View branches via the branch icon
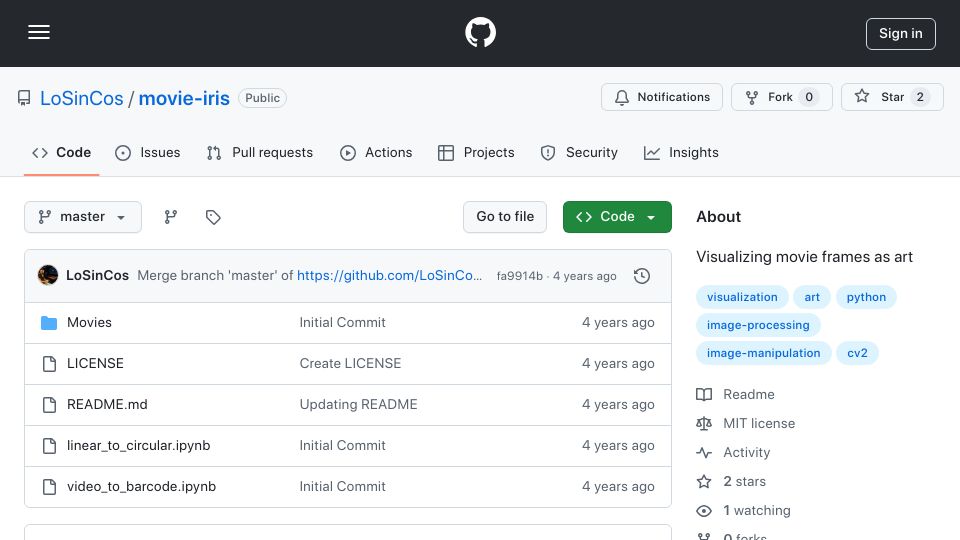This screenshot has width=960, height=540. pos(171,217)
